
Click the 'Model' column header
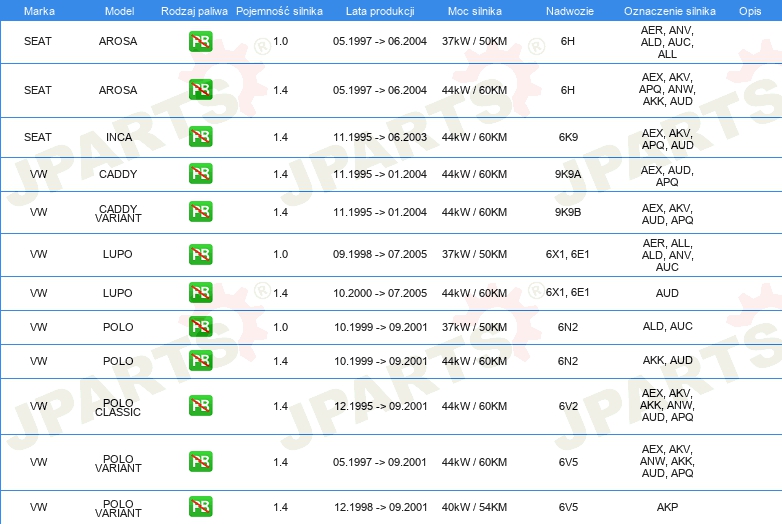pos(118,10)
